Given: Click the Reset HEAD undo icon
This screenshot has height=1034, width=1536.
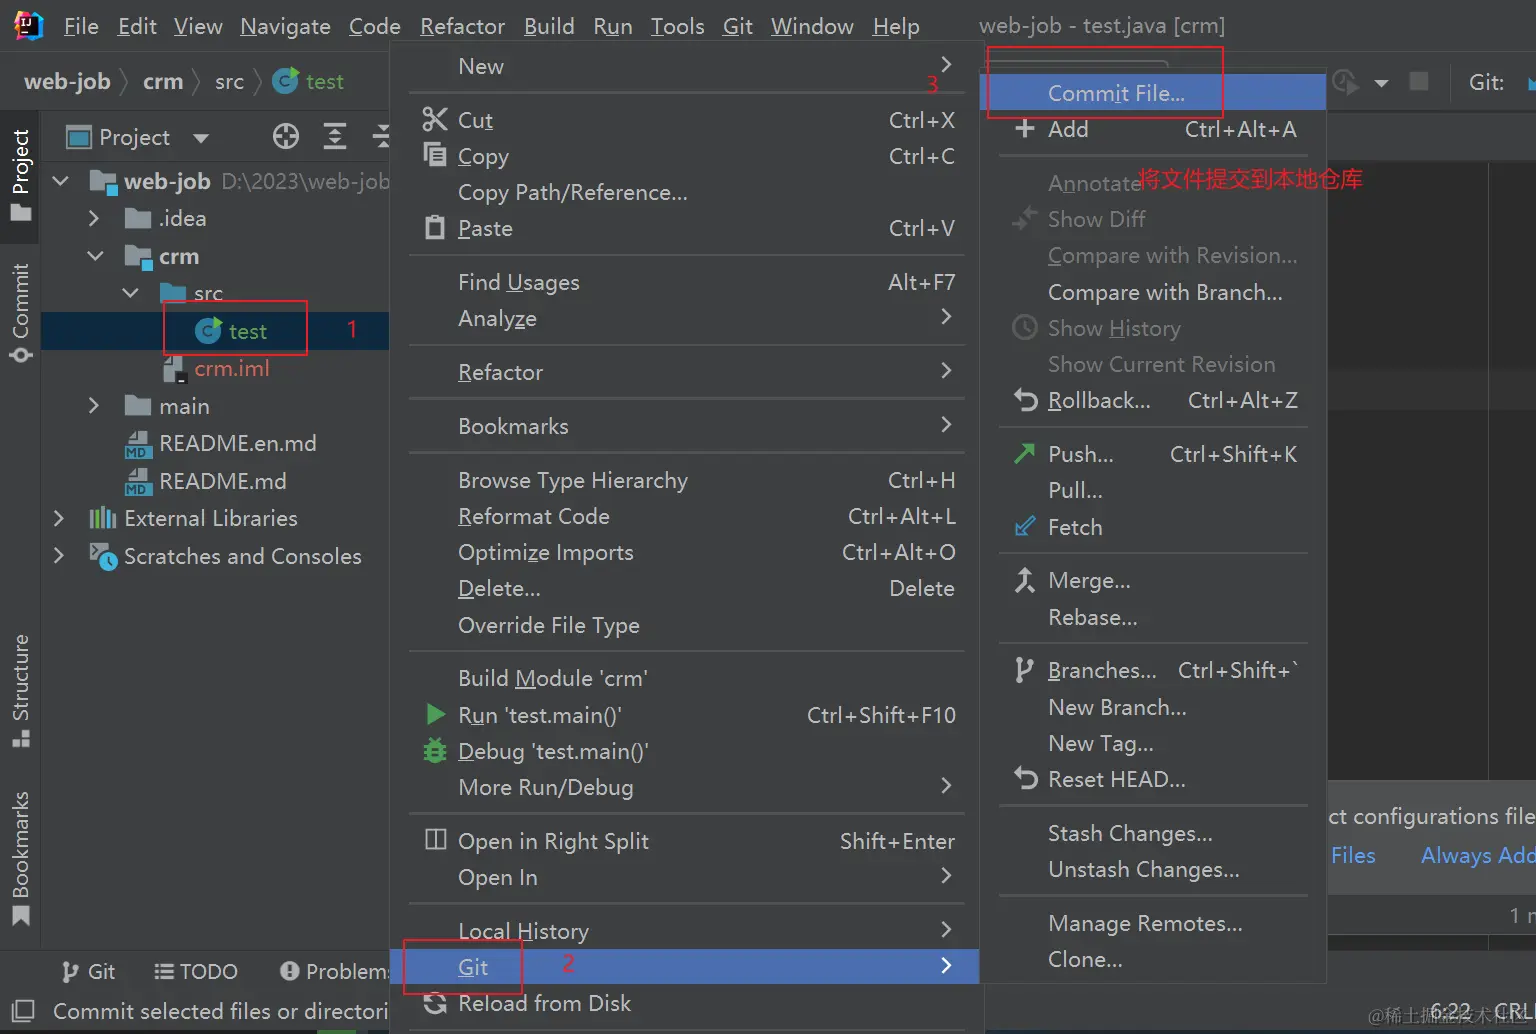Looking at the screenshot, I should pyautogui.click(x=1025, y=778).
